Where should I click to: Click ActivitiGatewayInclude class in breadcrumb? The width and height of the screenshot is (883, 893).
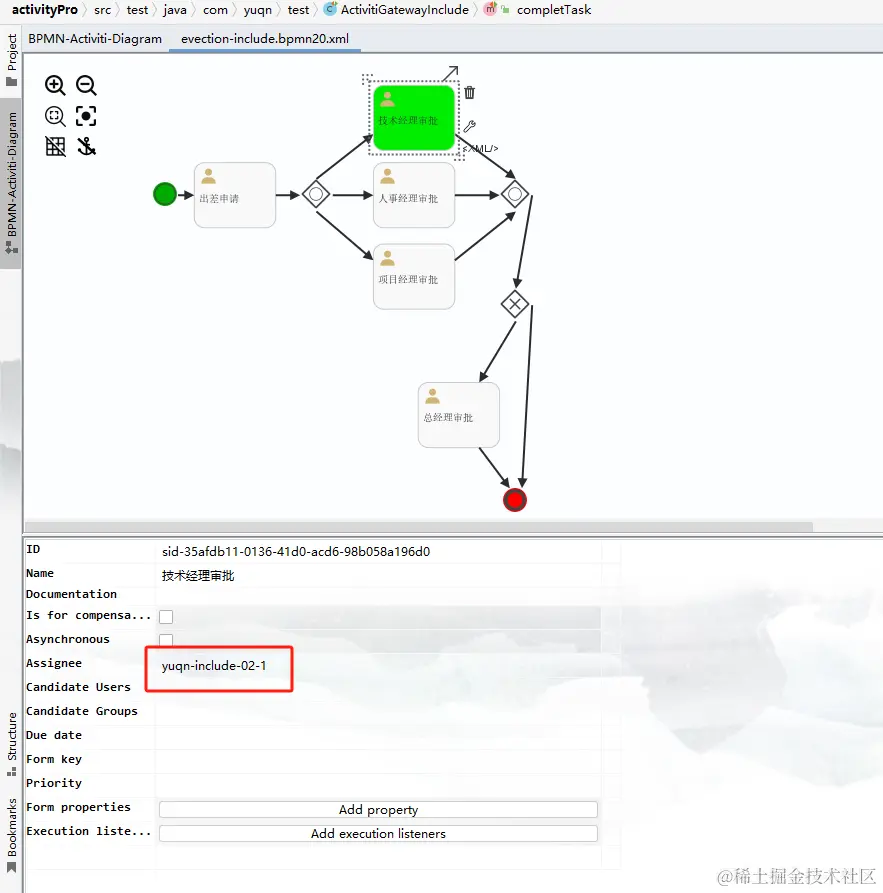point(396,10)
